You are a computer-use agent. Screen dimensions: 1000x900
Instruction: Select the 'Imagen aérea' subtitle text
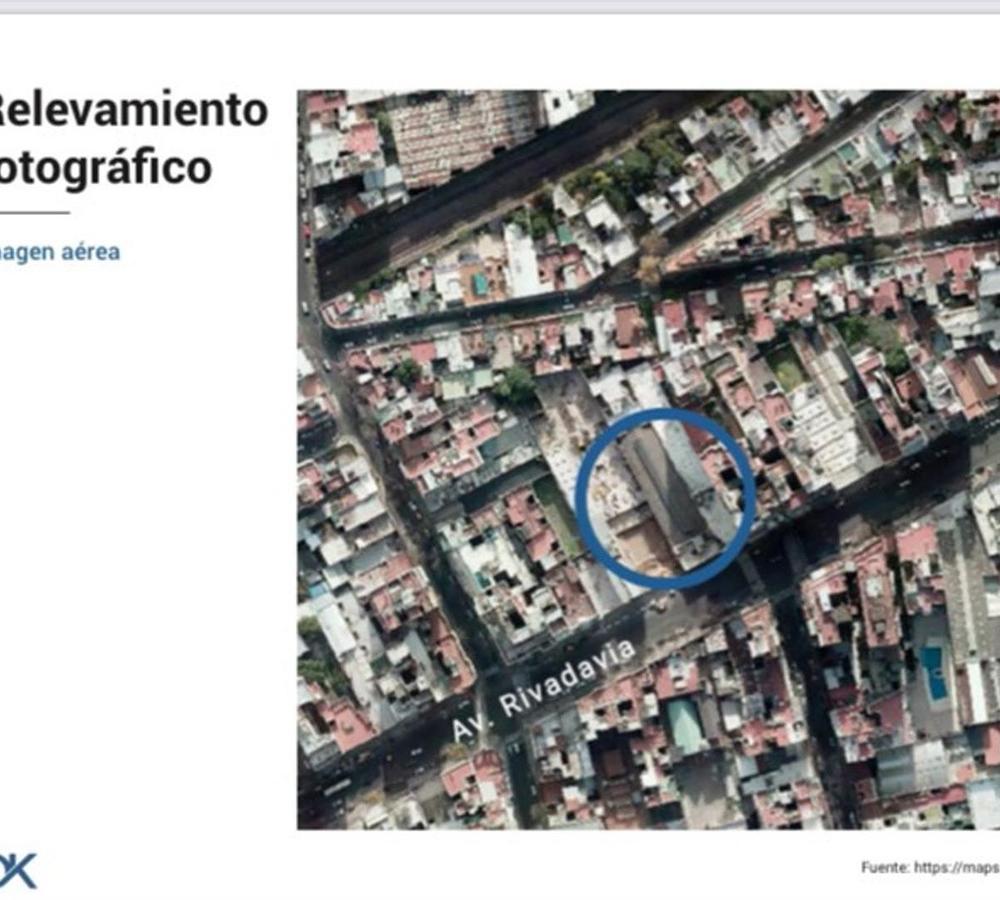(59, 252)
